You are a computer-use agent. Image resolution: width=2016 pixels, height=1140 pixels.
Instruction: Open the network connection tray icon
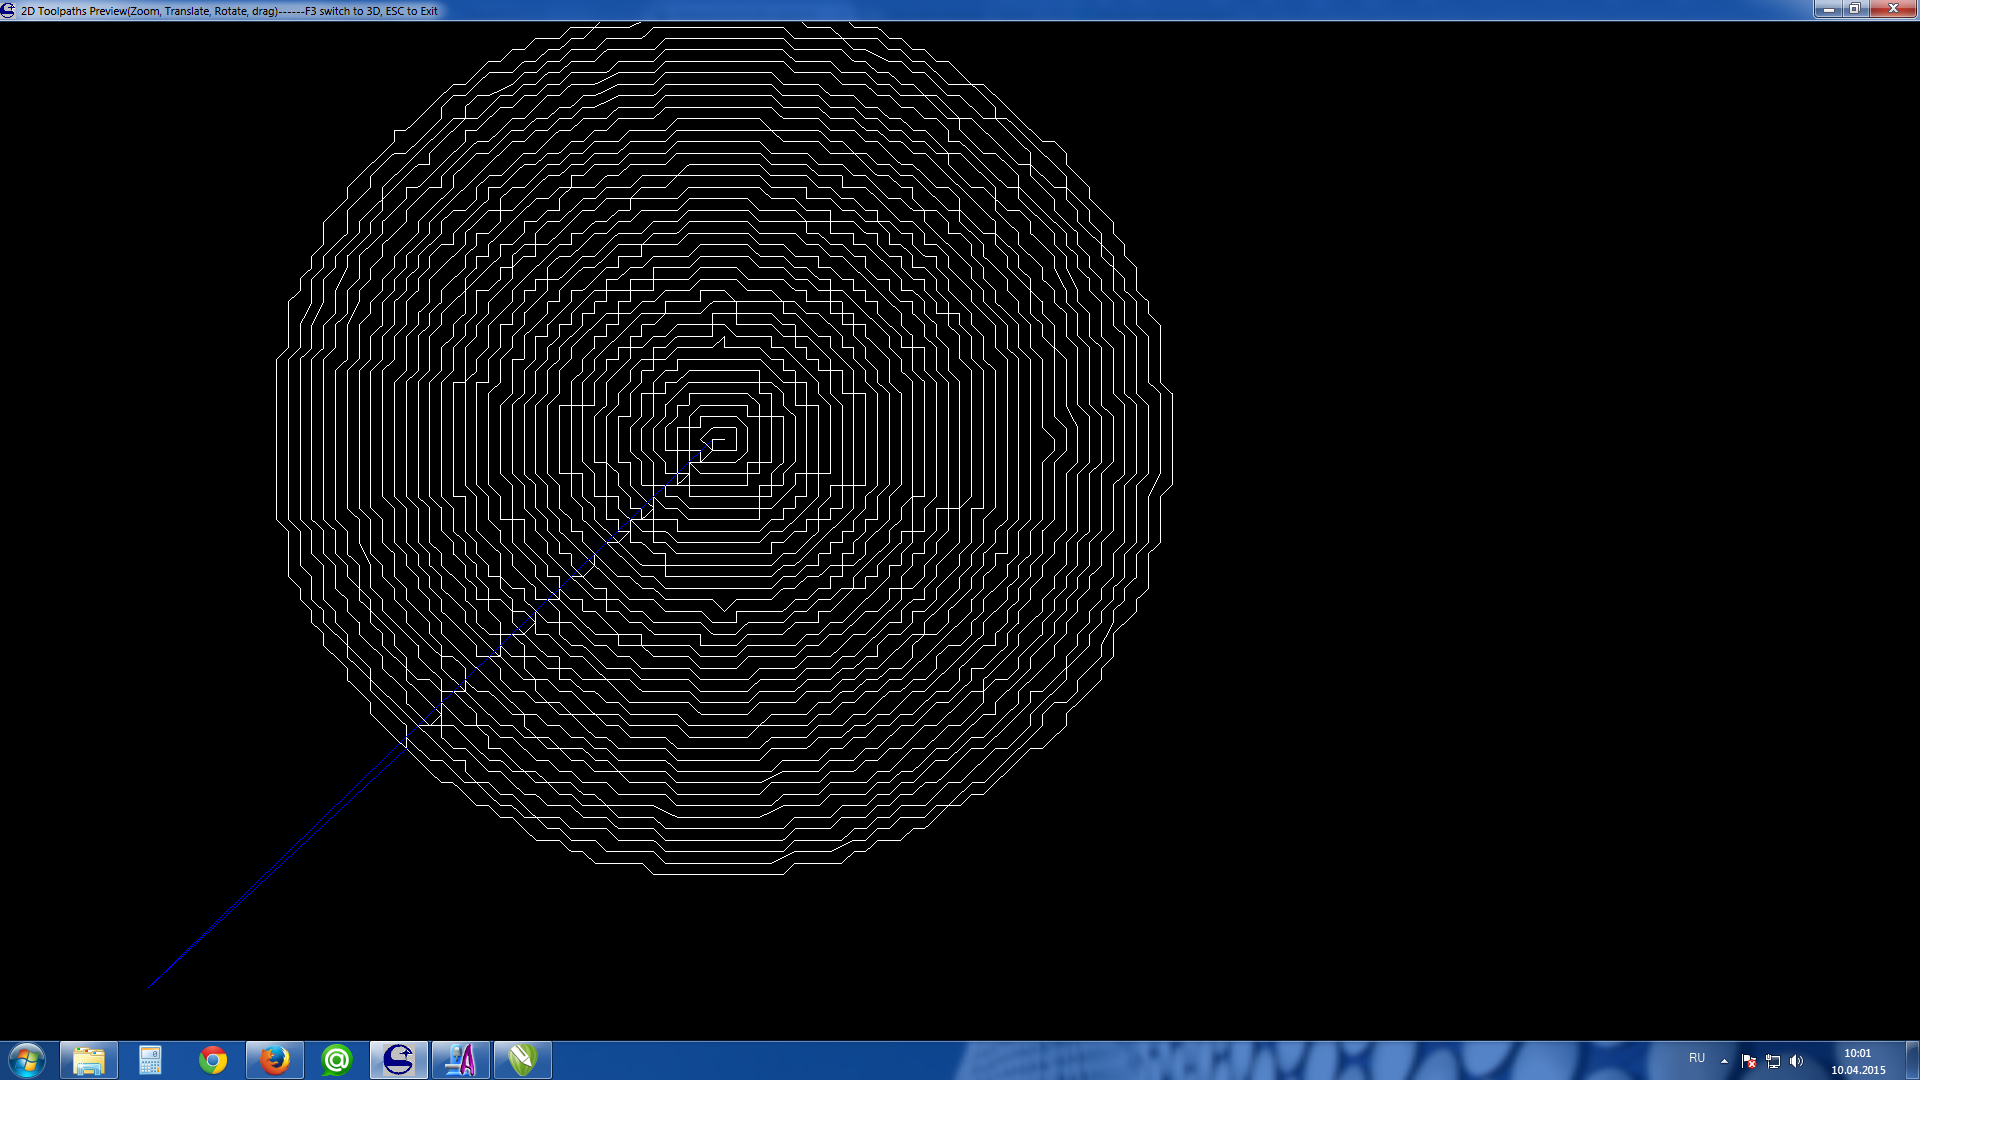1772,1061
